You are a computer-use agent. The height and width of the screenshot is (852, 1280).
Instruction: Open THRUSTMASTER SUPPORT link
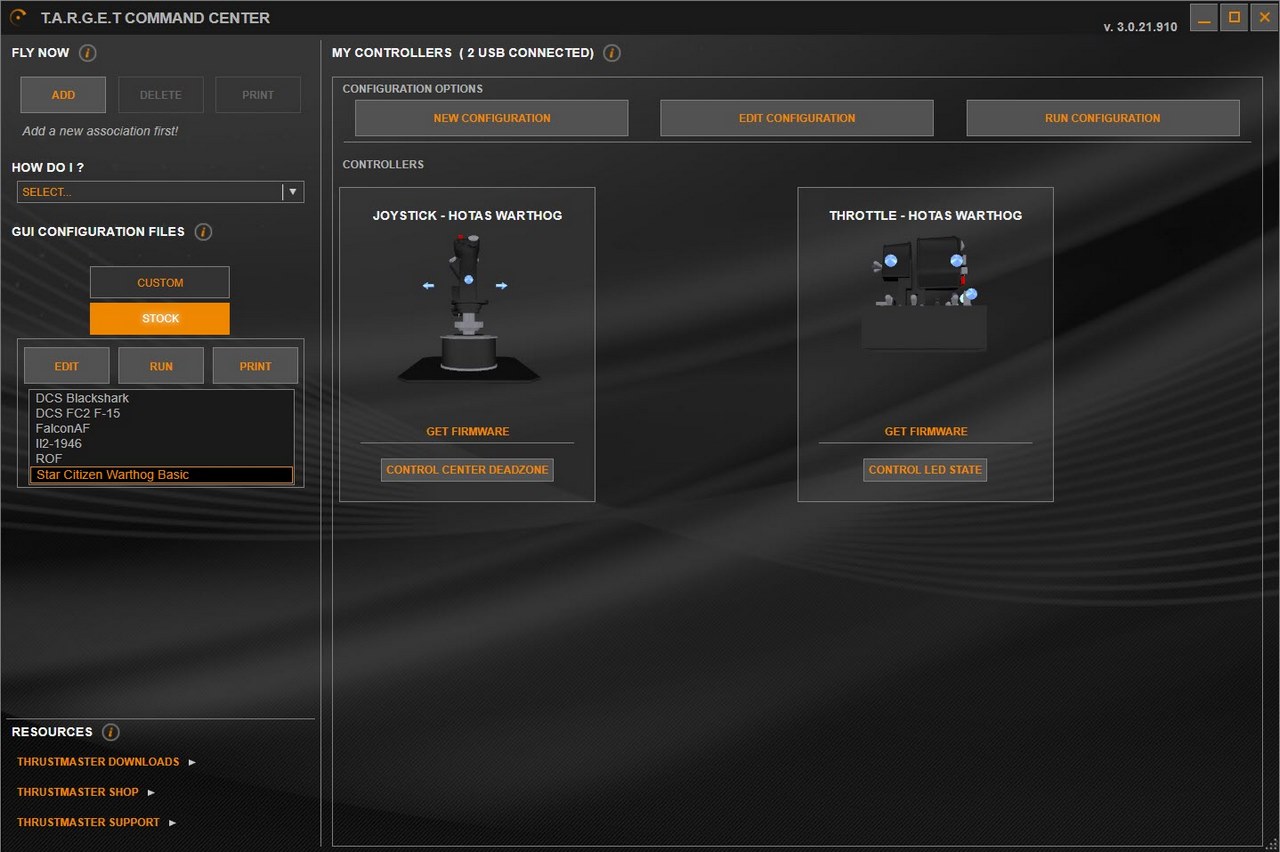pyautogui.click(x=88, y=822)
